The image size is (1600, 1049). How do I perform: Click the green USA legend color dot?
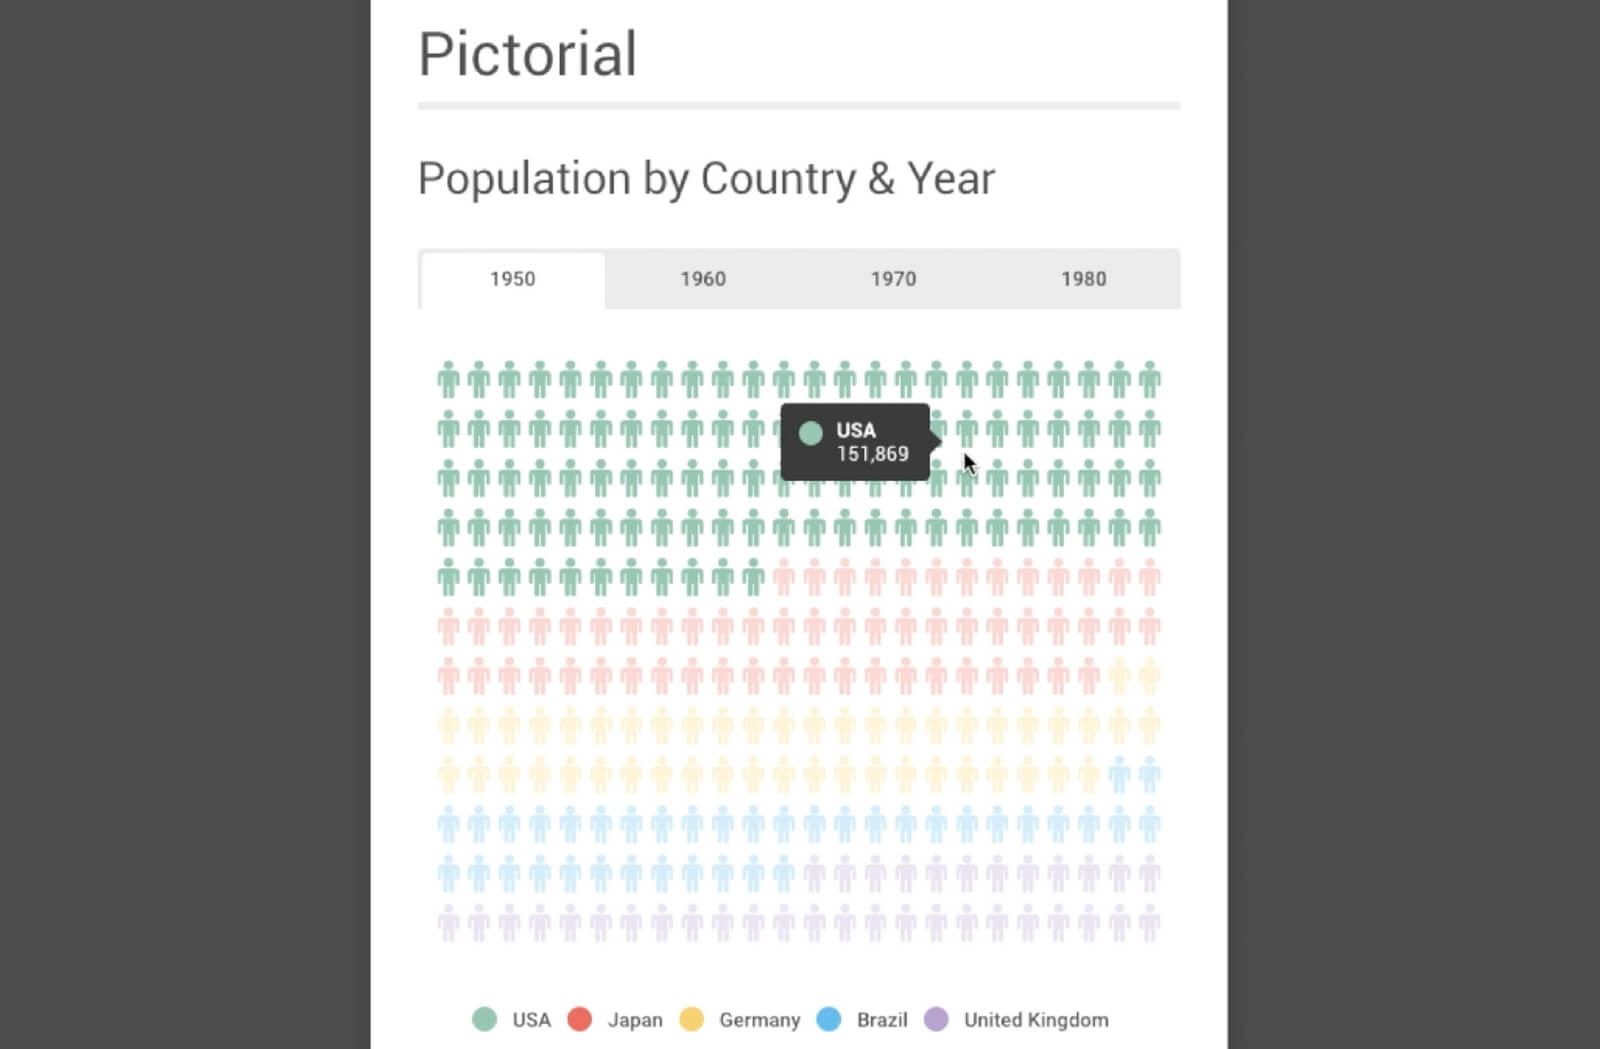click(484, 1019)
